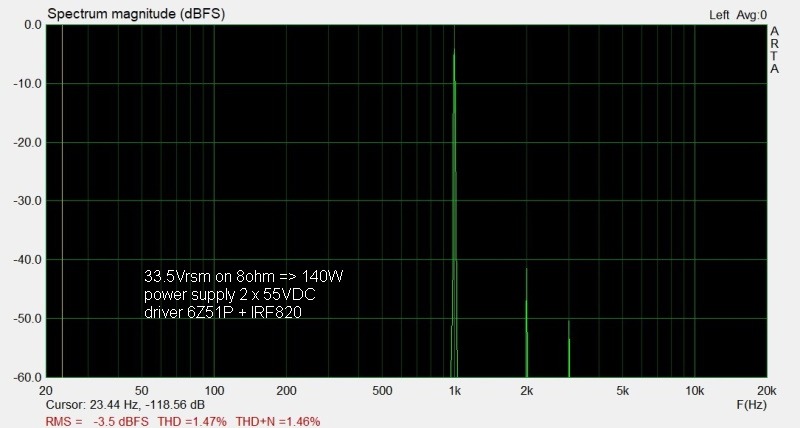Click the 'power supply 2 x 55VDC' annotation
800x428 pixels.
[230, 294]
